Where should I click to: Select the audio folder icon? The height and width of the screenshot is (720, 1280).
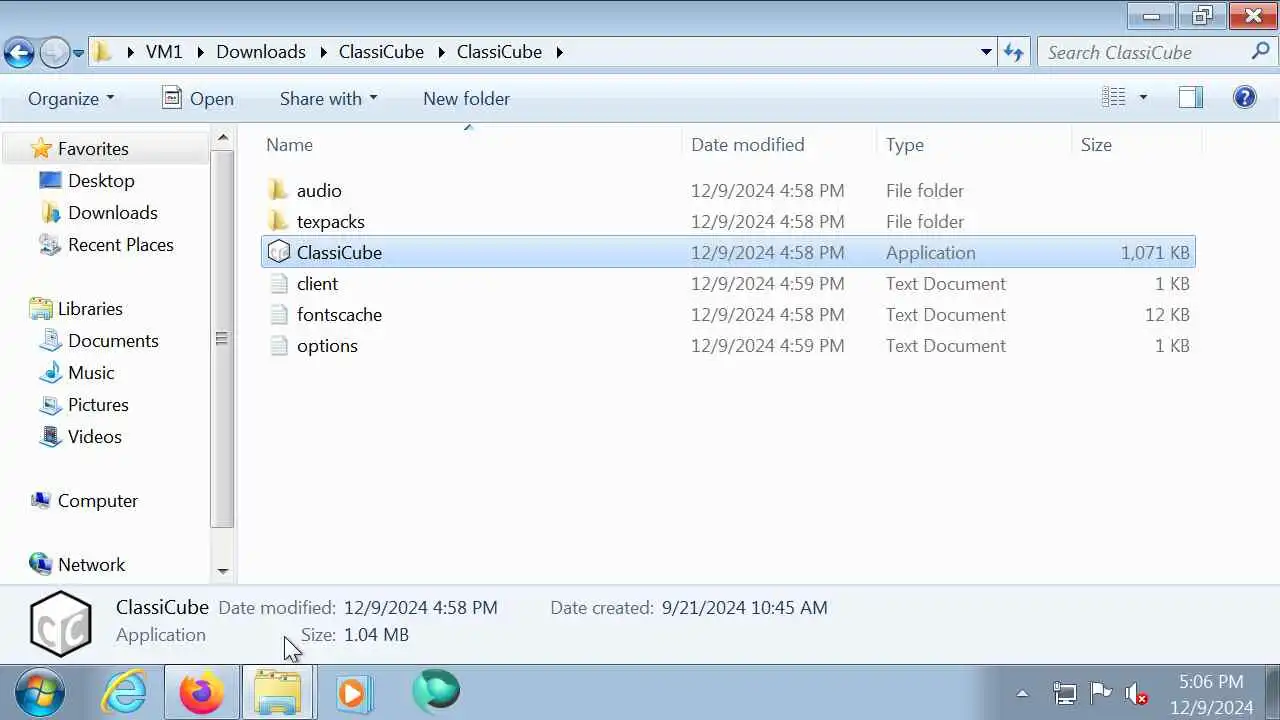pyautogui.click(x=279, y=190)
